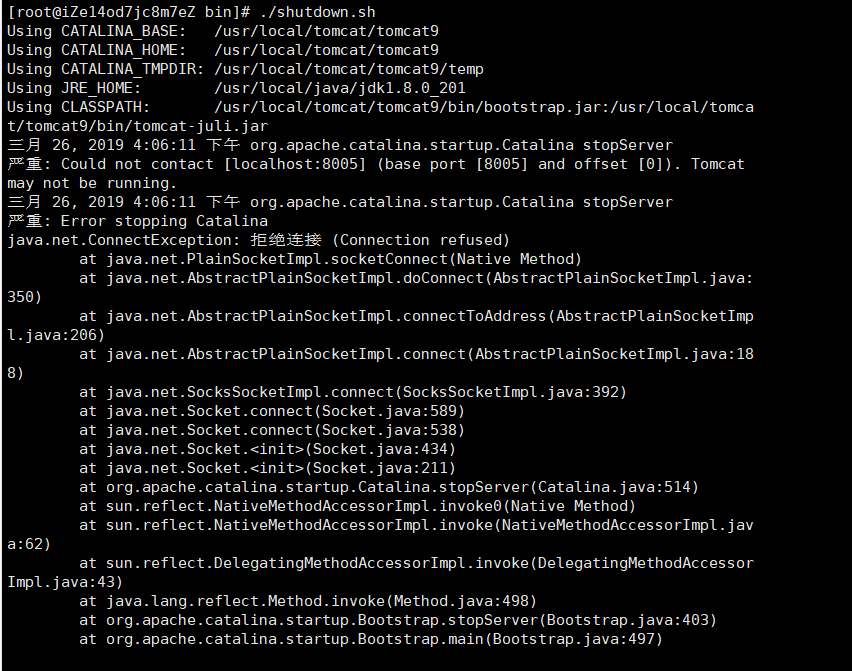Click the Bootstrap.main Bootstrap.java:497 line
This screenshot has width=852, height=671.
pyautogui.click(x=371, y=639)
